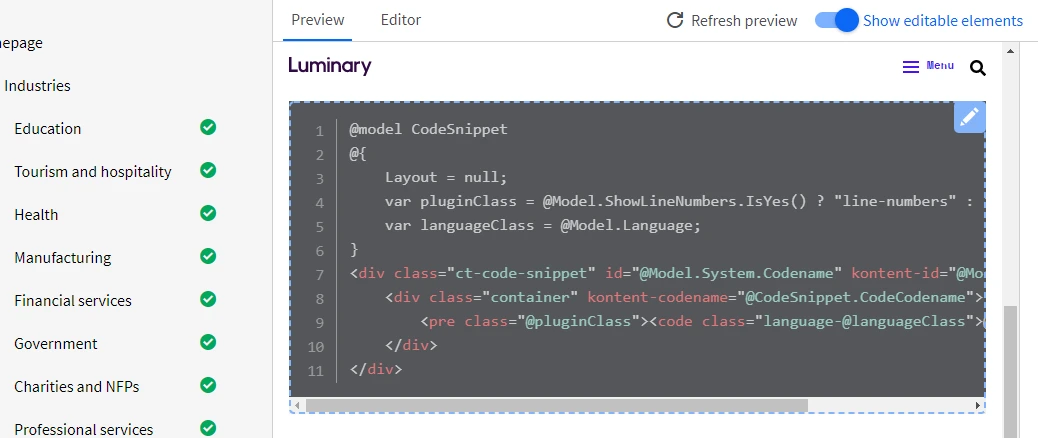Select Industries in the content tree
The height and width of the screenshot is (438, 1038).
(x=37, y=85)
